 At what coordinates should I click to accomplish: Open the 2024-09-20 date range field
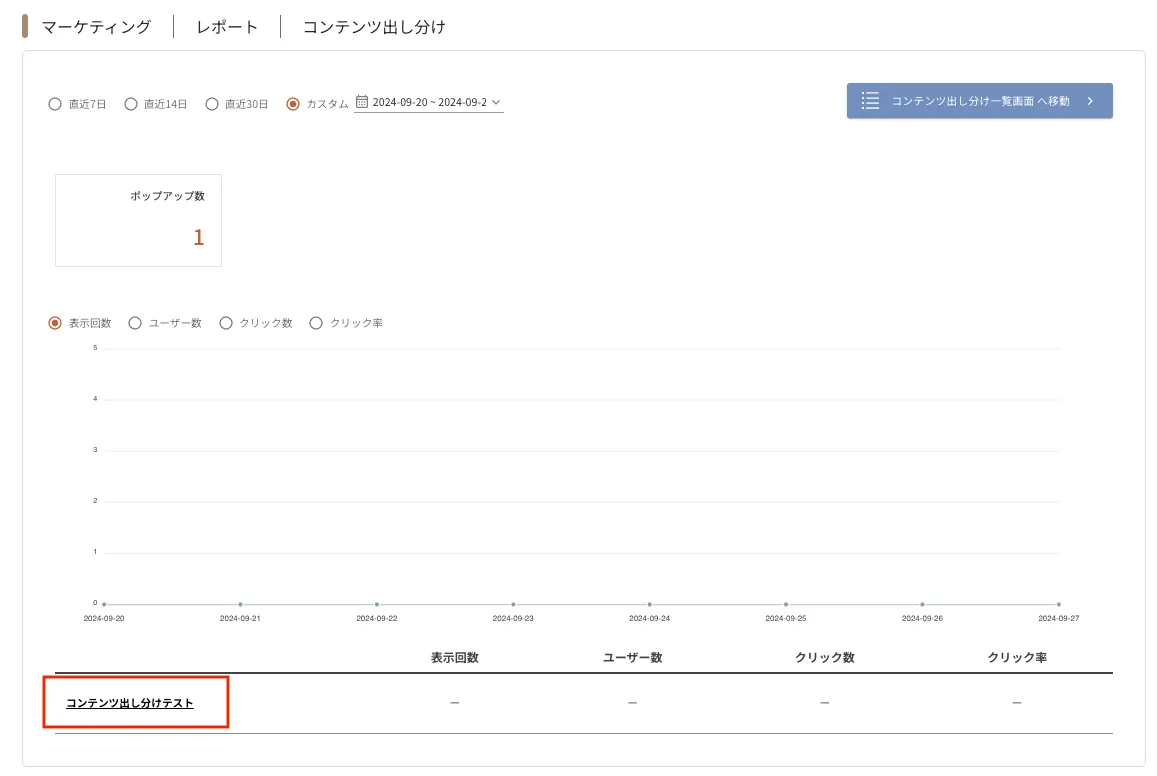pos(429,103)
